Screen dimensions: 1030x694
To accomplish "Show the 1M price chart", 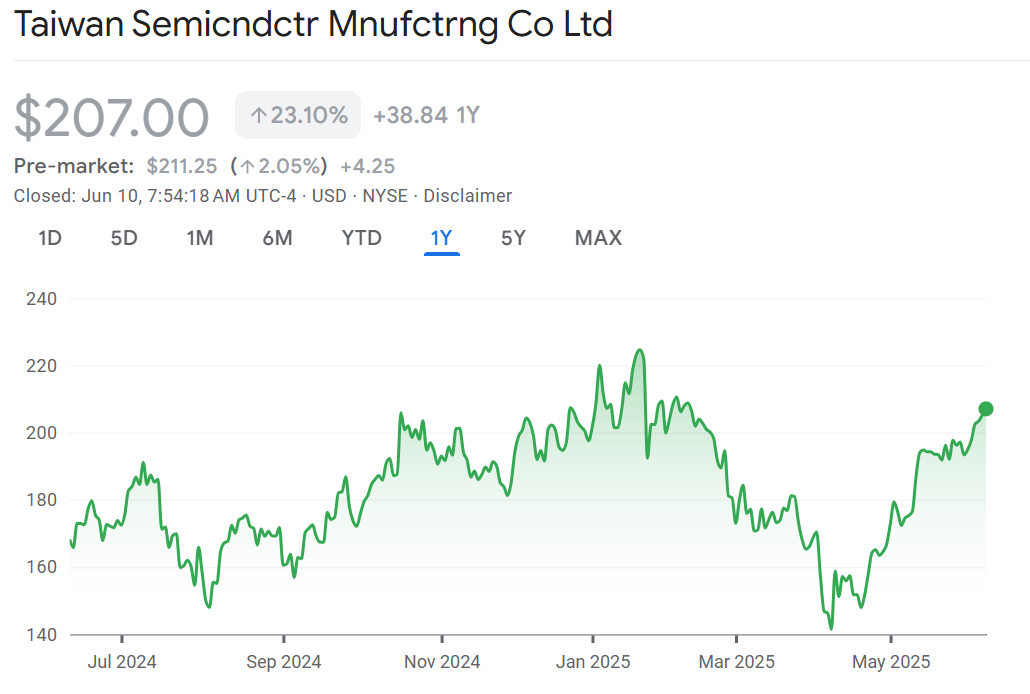I will tap(200, 238).
